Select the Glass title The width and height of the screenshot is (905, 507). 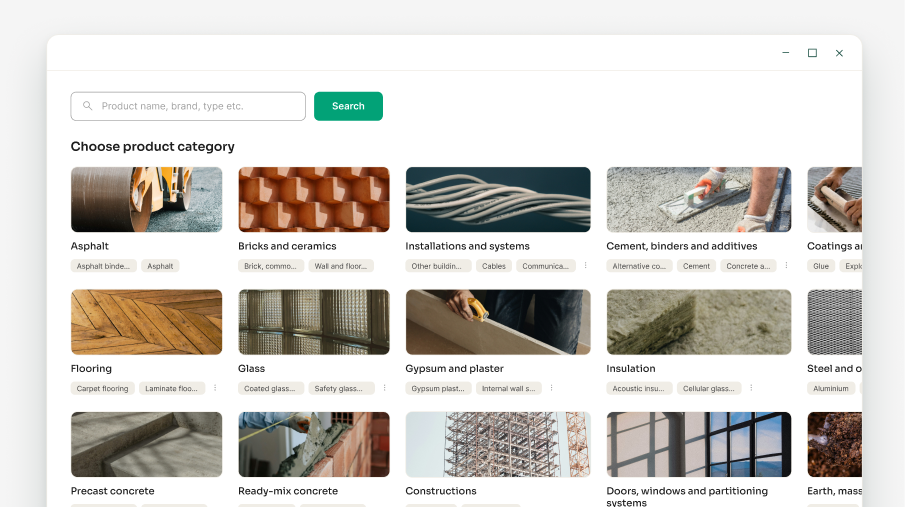[252, 368]
